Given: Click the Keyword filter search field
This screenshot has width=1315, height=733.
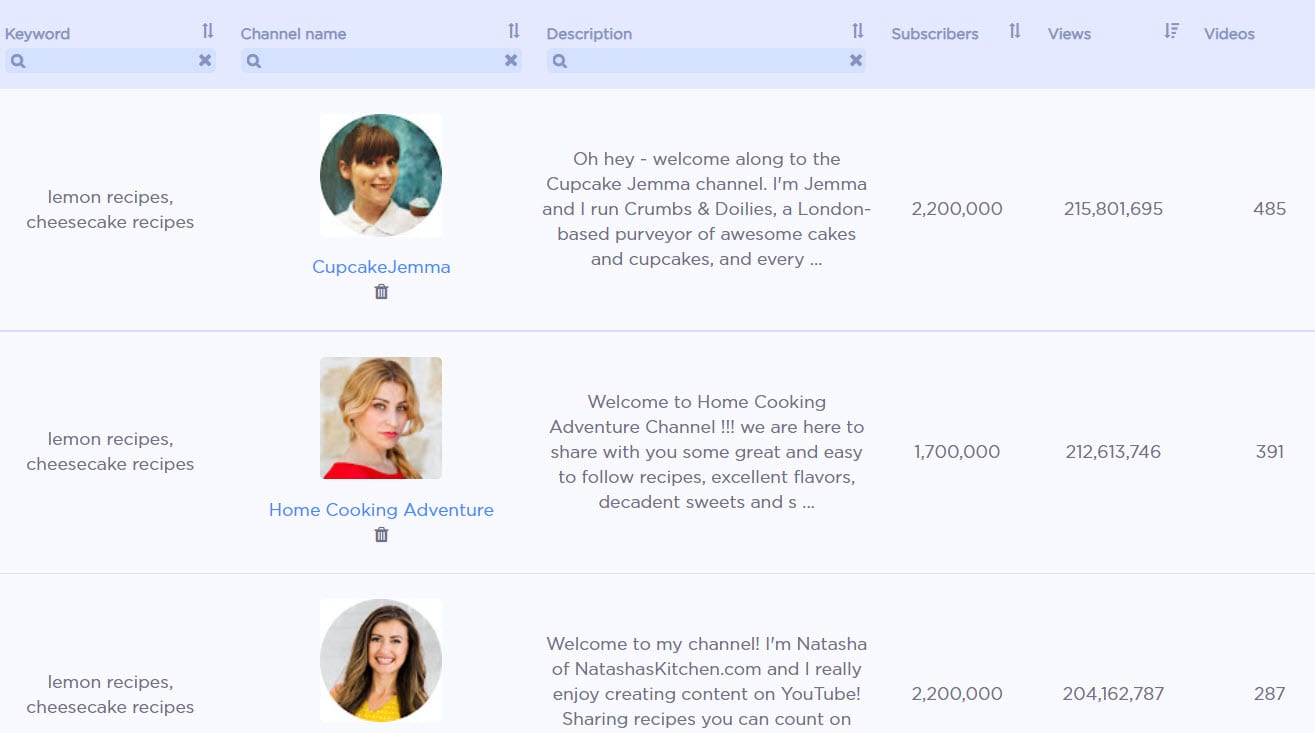Looking at the screenshot, I should click(x=110, y=60).
